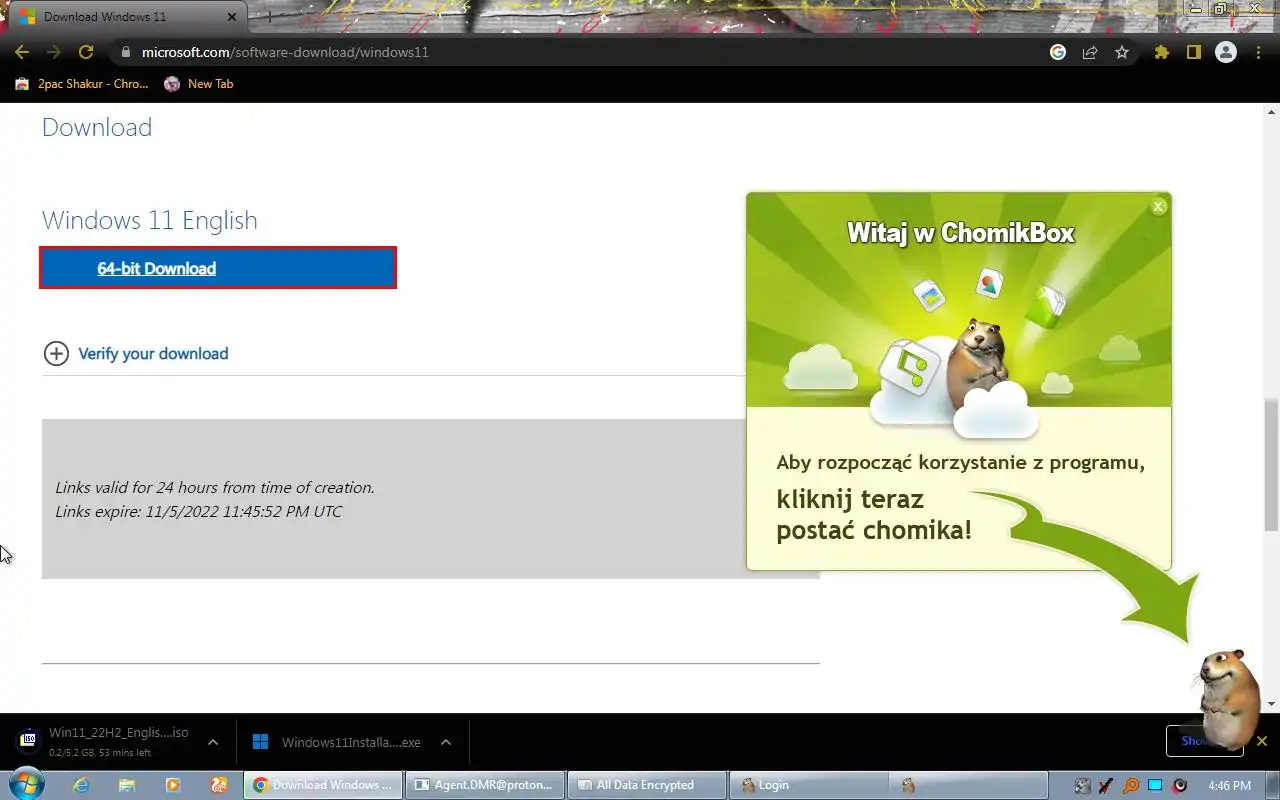Go back with the browser back arrow
The width and height of the screenshot is (1280, 800).
click(22, 52)
